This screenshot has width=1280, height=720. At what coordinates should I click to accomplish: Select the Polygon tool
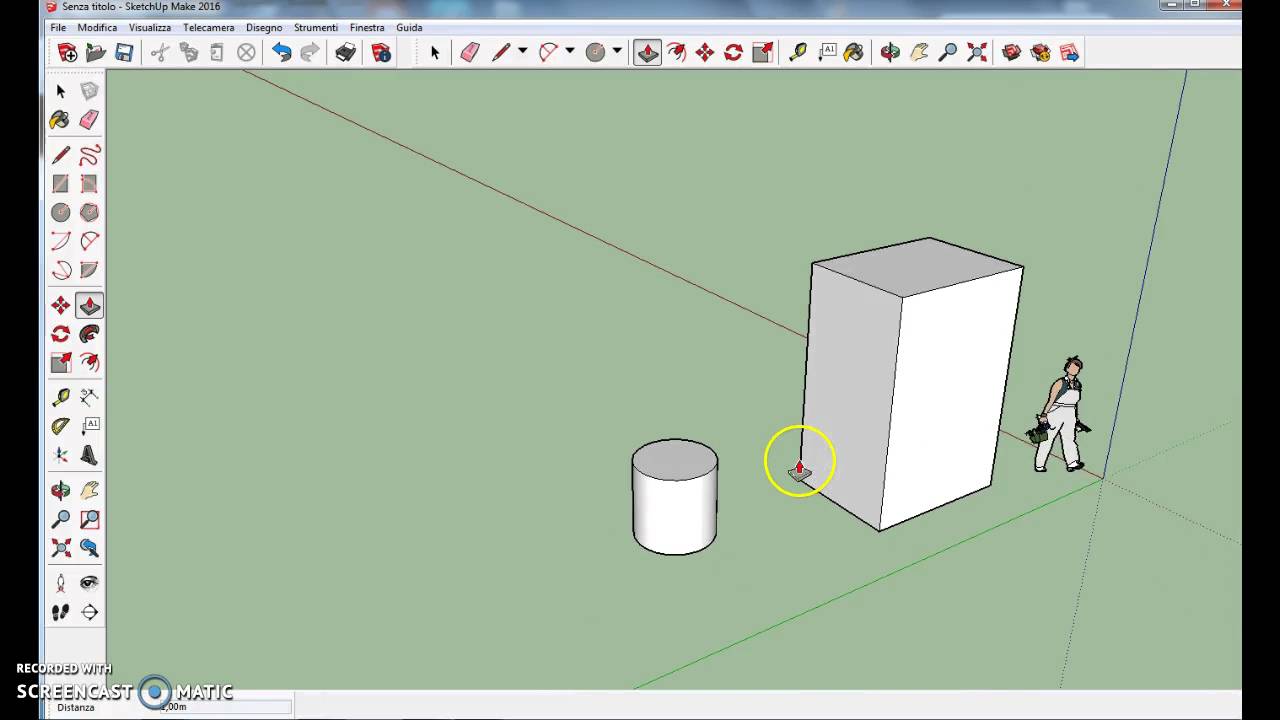[x=89, y=212]
